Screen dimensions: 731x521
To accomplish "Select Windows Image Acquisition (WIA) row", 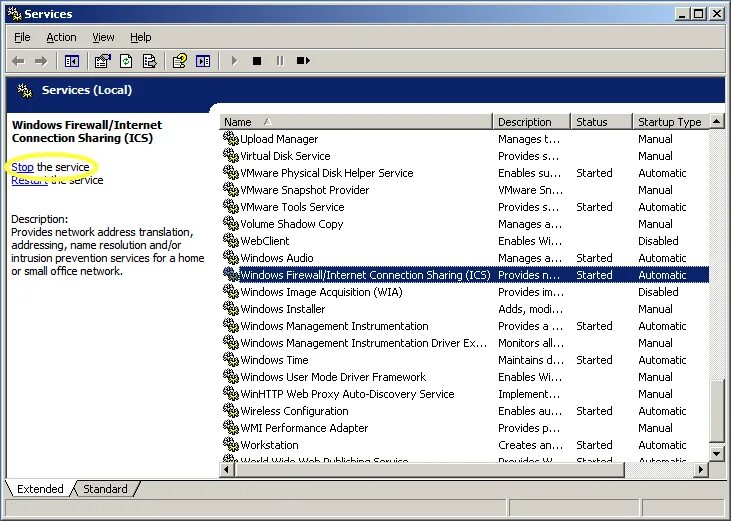I will (x=464, y=292).
